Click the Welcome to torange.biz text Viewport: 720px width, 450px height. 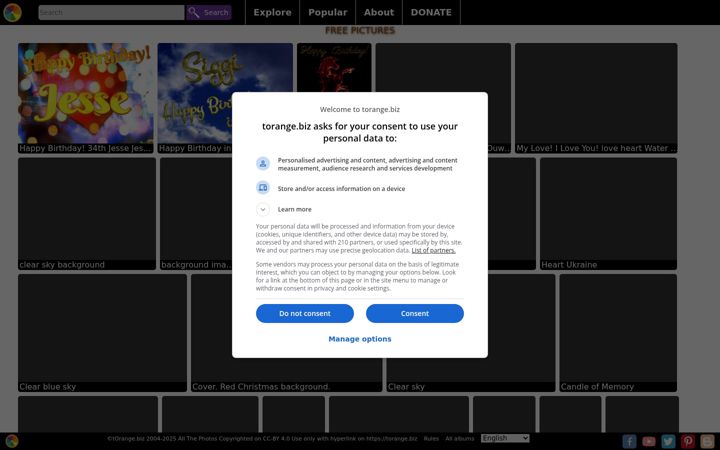point(360,109)
